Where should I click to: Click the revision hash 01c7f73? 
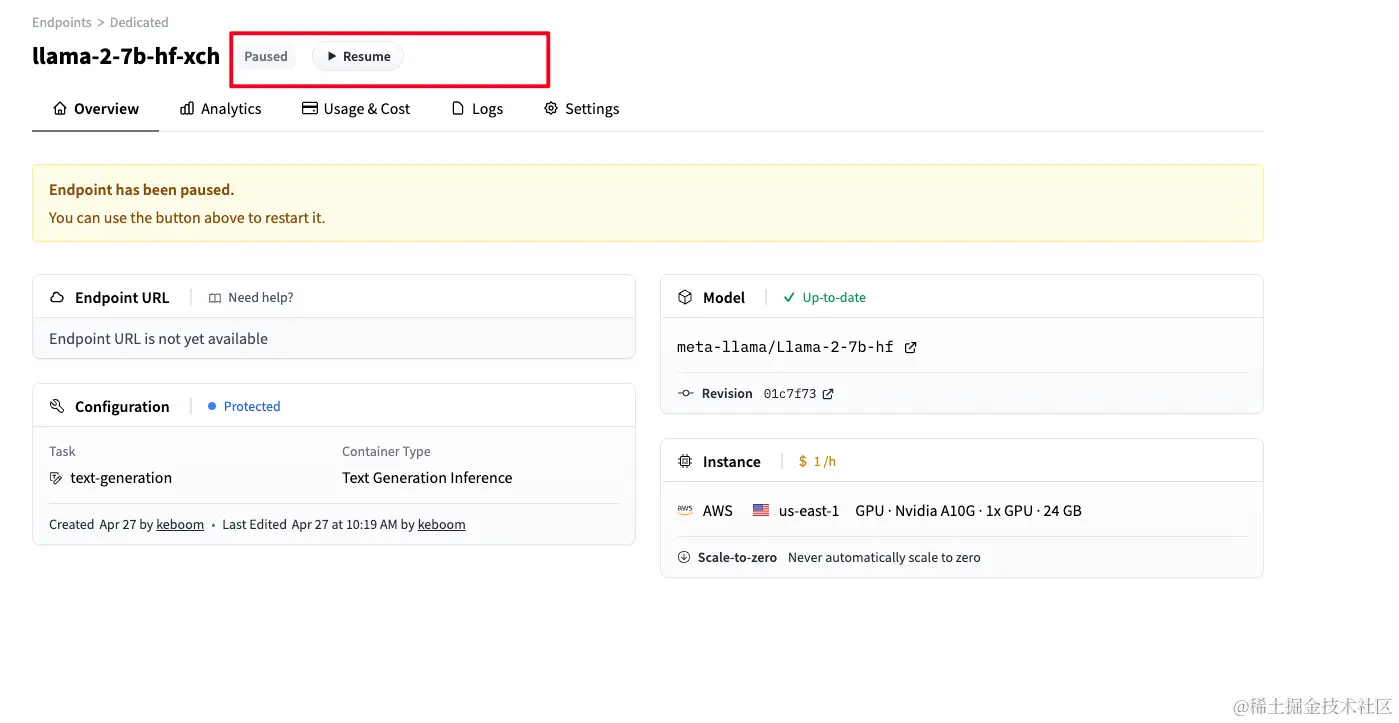790,394
